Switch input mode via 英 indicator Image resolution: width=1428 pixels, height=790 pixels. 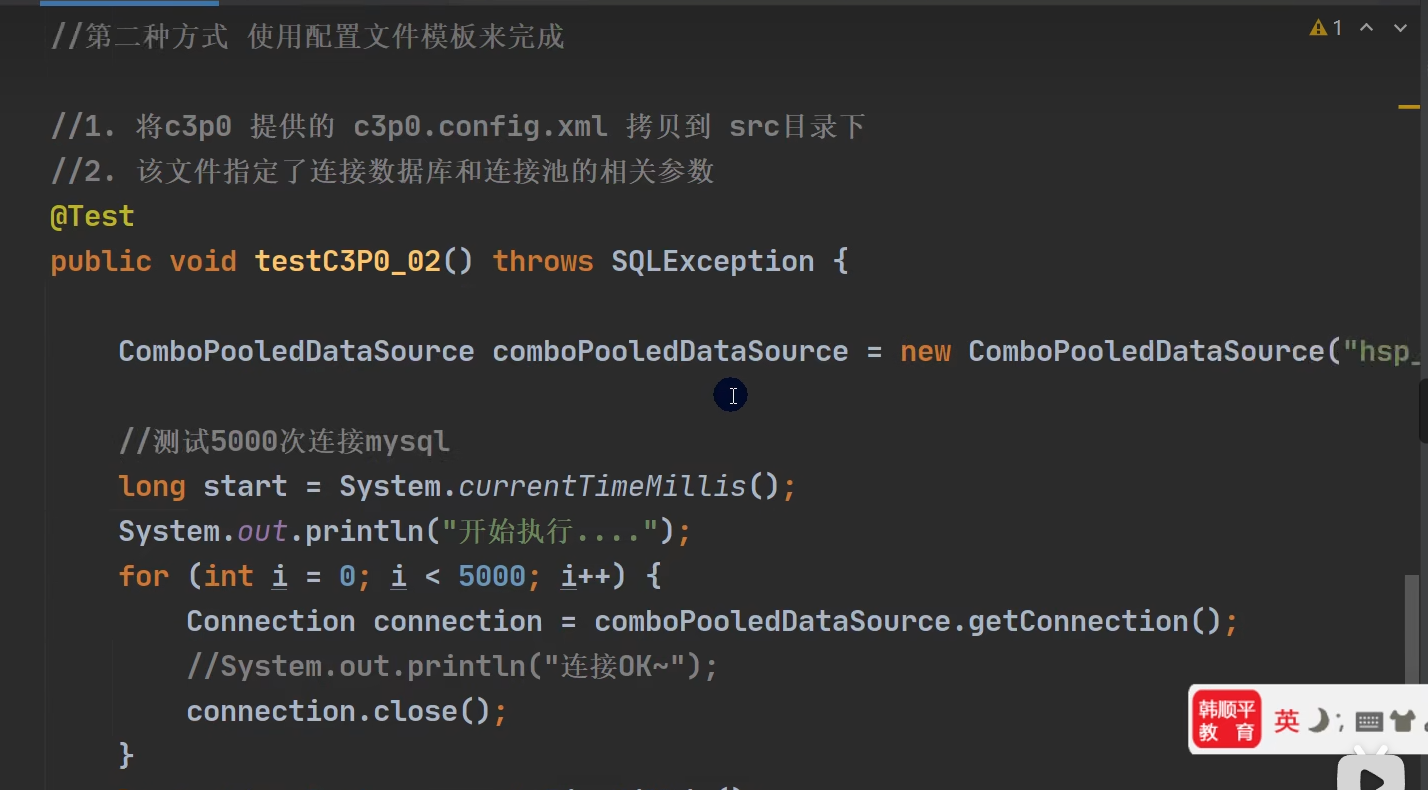(x=1286, y=720)
